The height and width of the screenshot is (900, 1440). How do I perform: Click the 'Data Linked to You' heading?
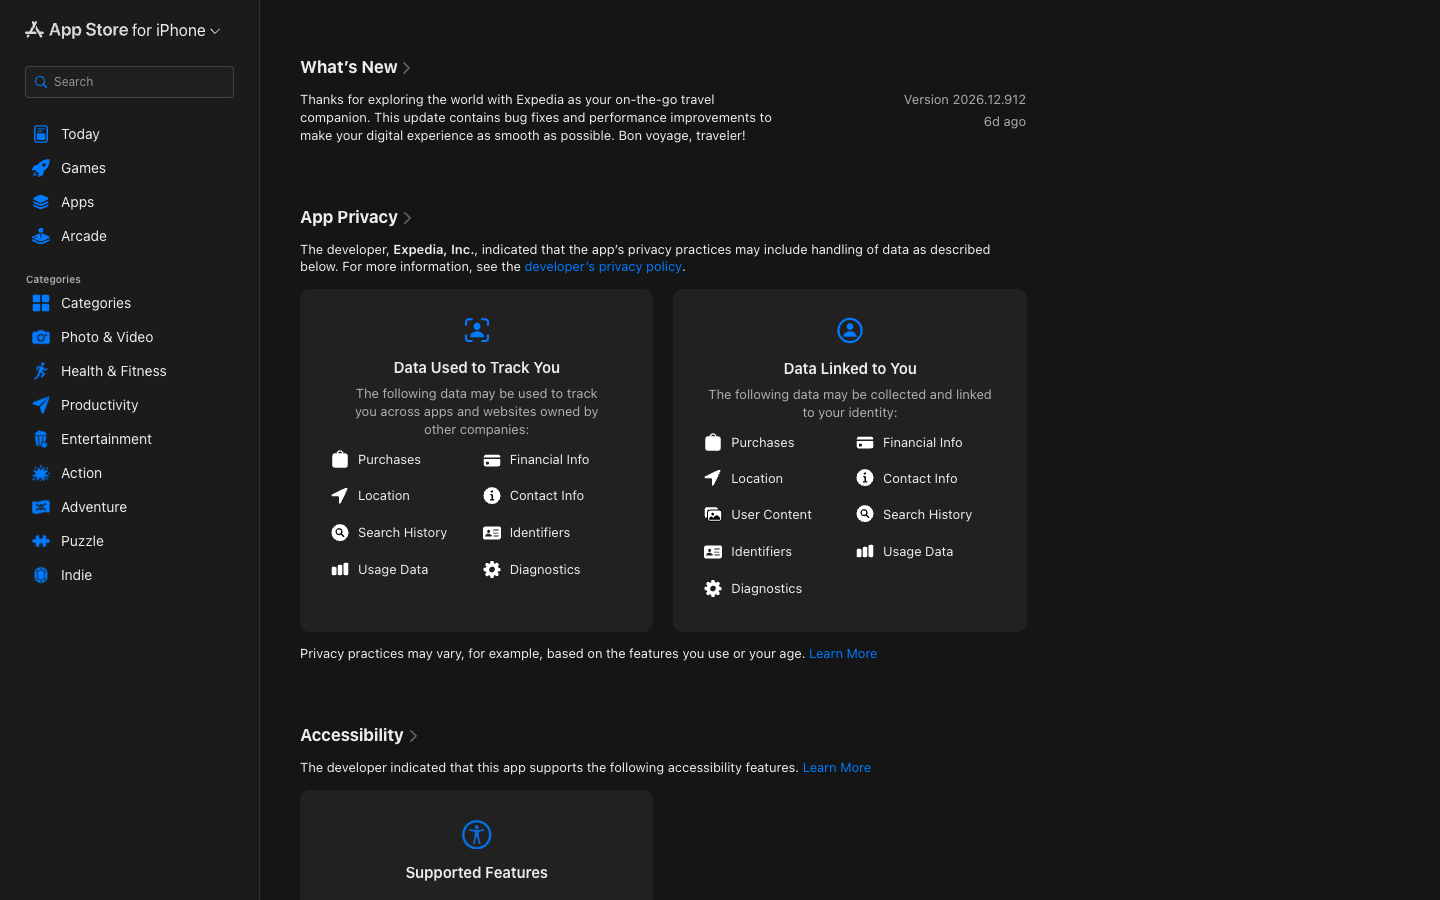coord(850,369)
